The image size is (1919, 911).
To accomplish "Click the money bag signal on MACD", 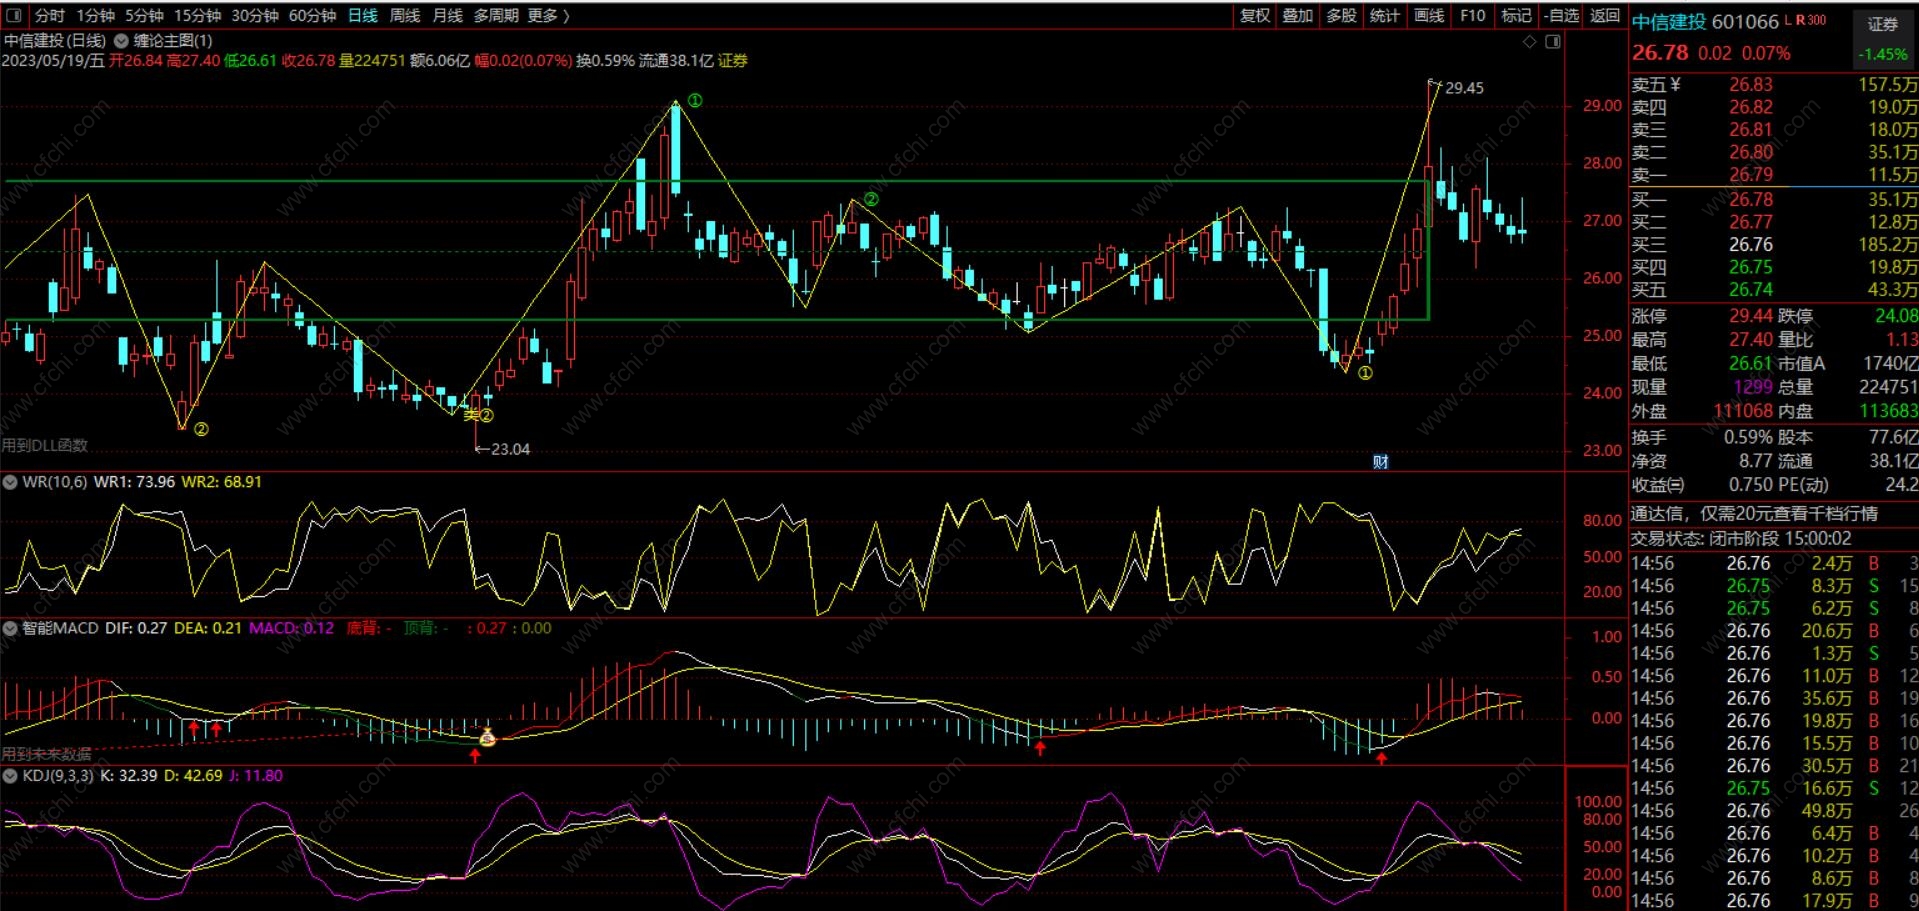I will (x=487, y=738).
